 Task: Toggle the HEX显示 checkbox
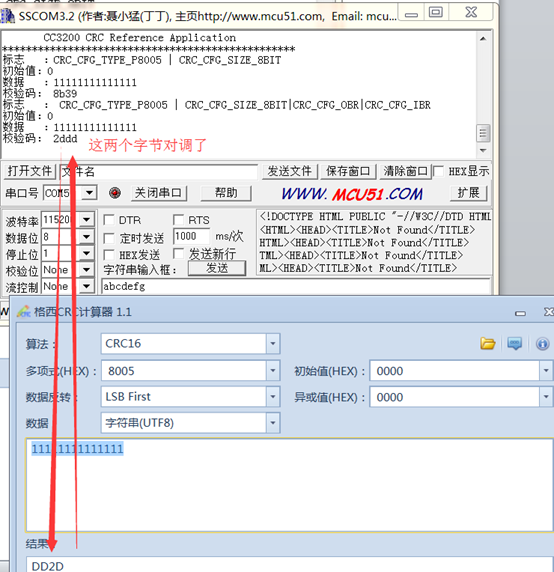point(438,171)
